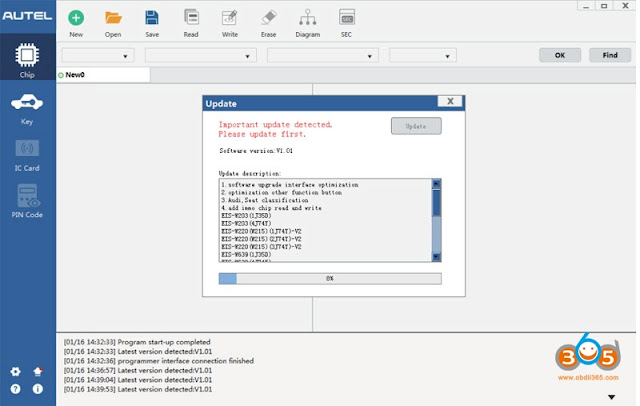Close the Update dialog
This screenshot has width=640, height=406.
(x=450, y=101)
